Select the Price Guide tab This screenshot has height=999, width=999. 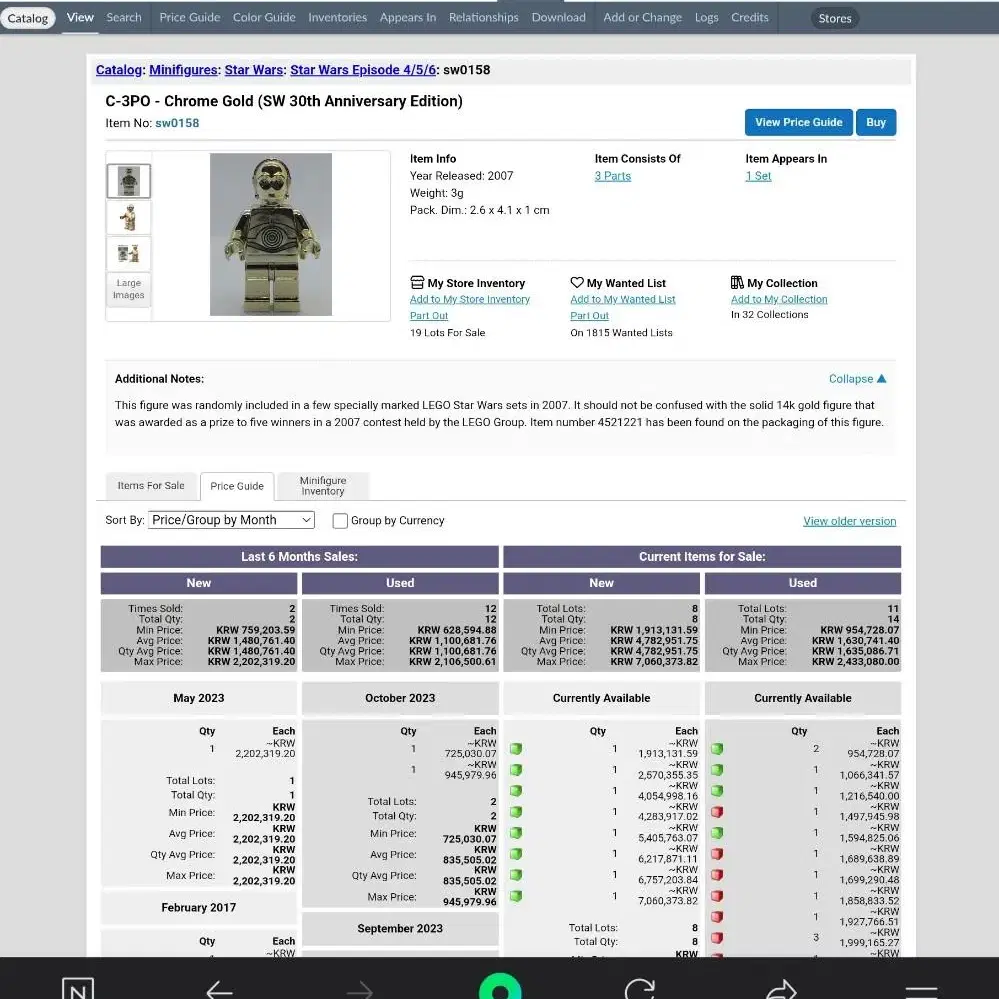point(237,486)
